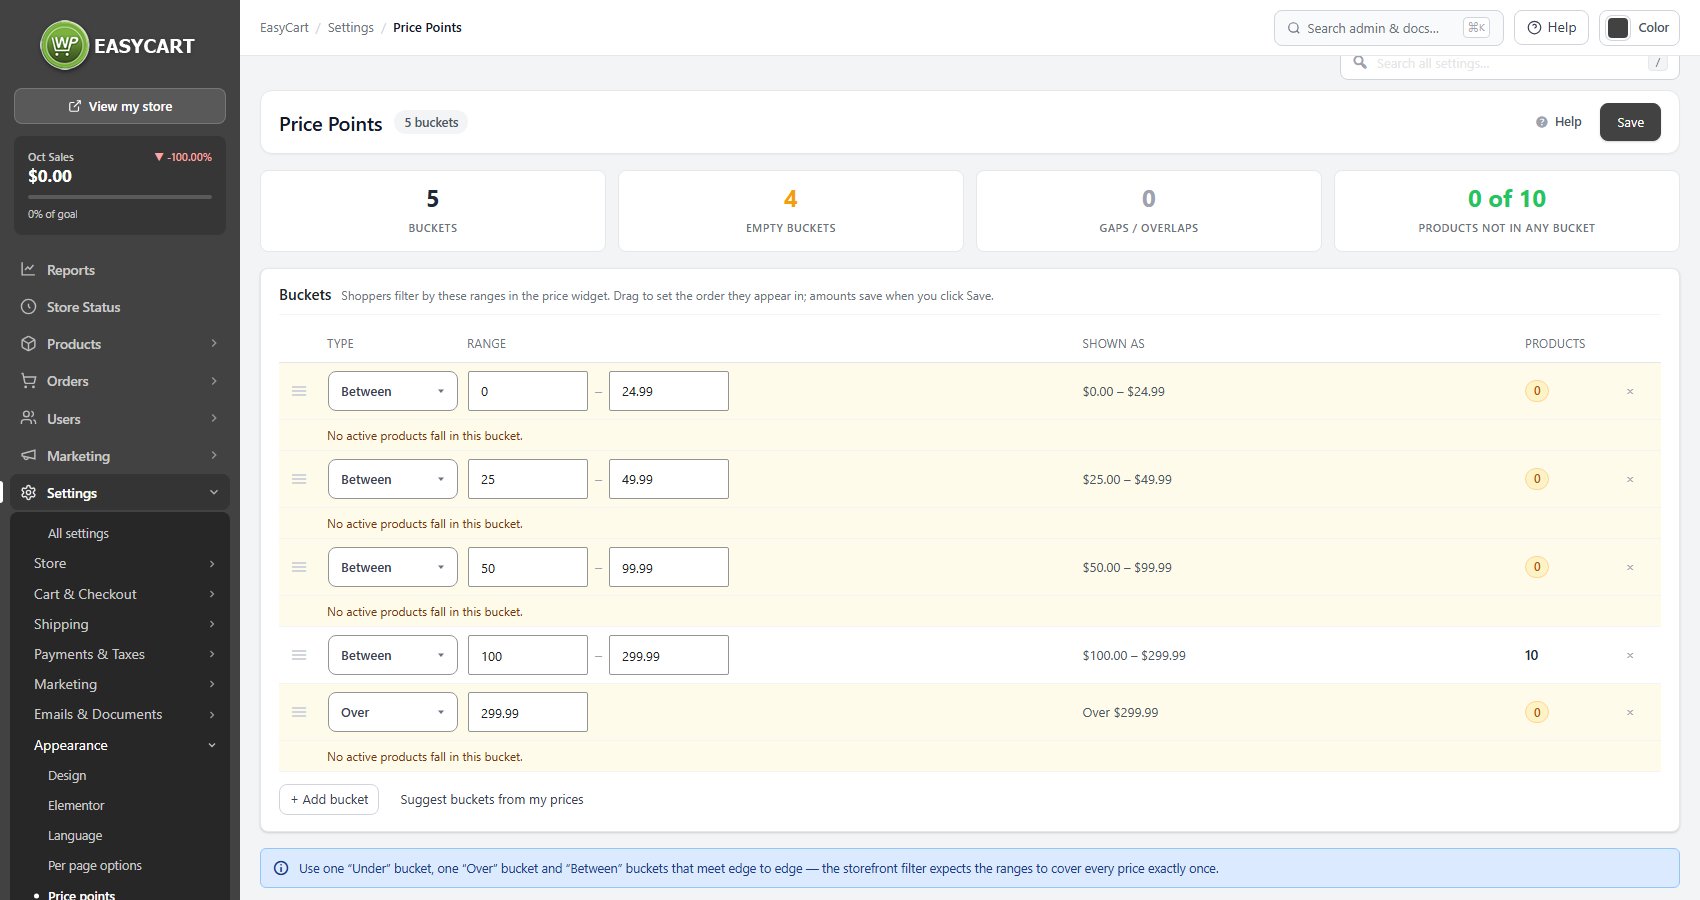Go to Per page options

click(95, 865)
